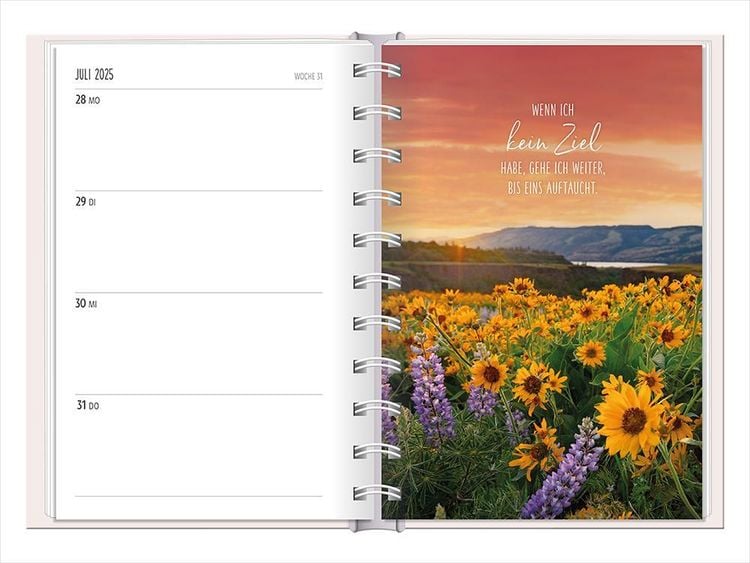The width and height of the screenshot is (750, 563).
Task: Click the distant river below the mountains
Action: click(x=620, y=264)
